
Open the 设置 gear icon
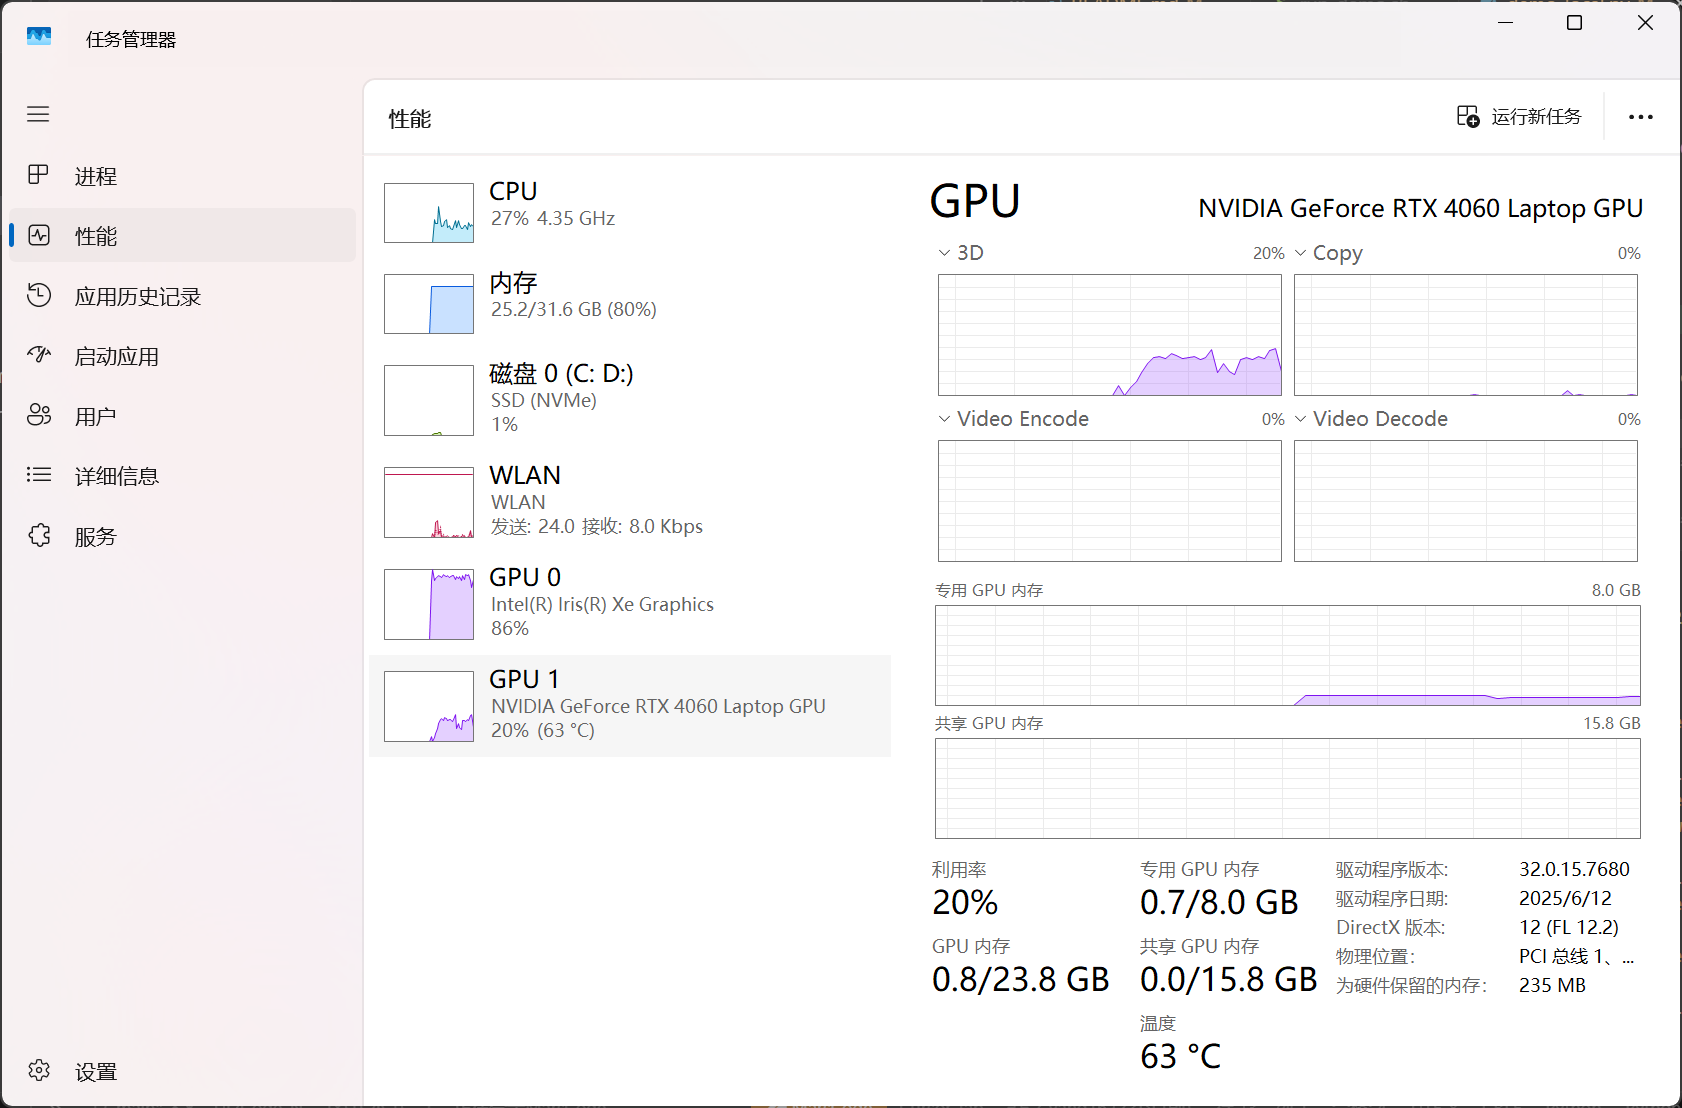[39, 1071]
